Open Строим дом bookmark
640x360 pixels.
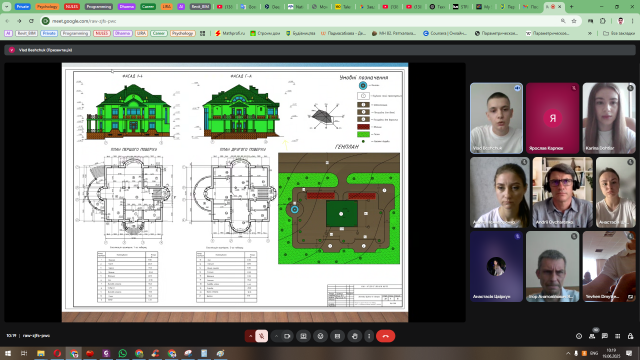[x=265, y=33]
